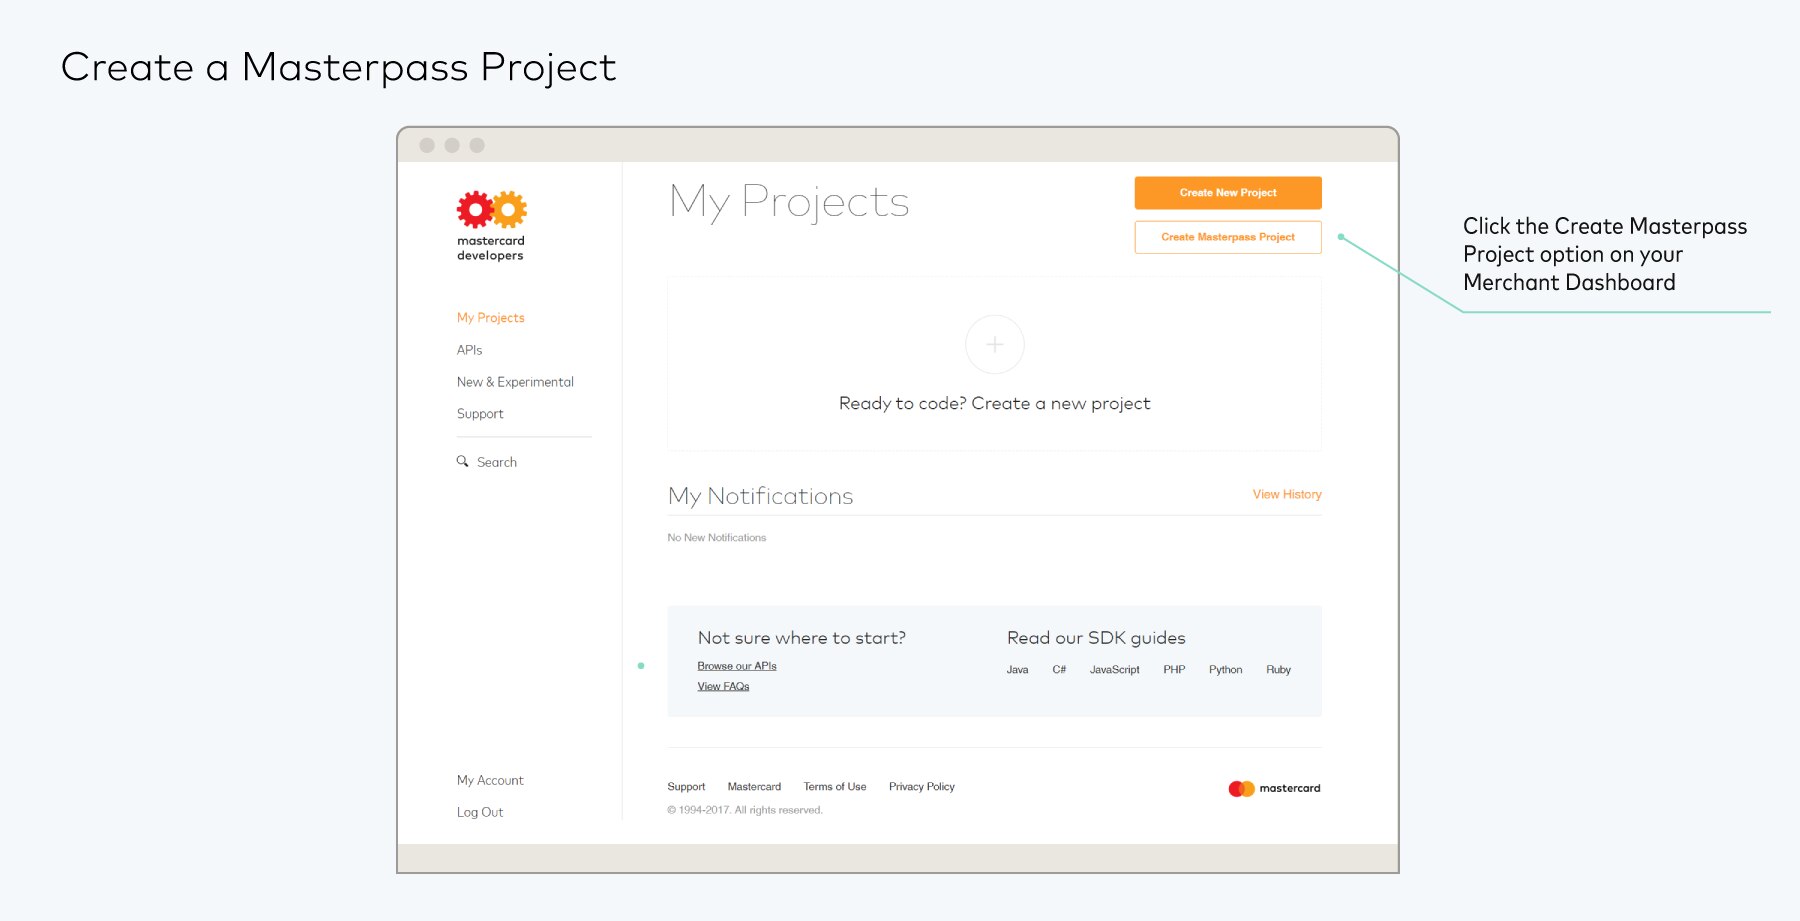This screenshot has width=1800, height=921.
Task: Click the search magnifier icon
Action: coord(463,462)
